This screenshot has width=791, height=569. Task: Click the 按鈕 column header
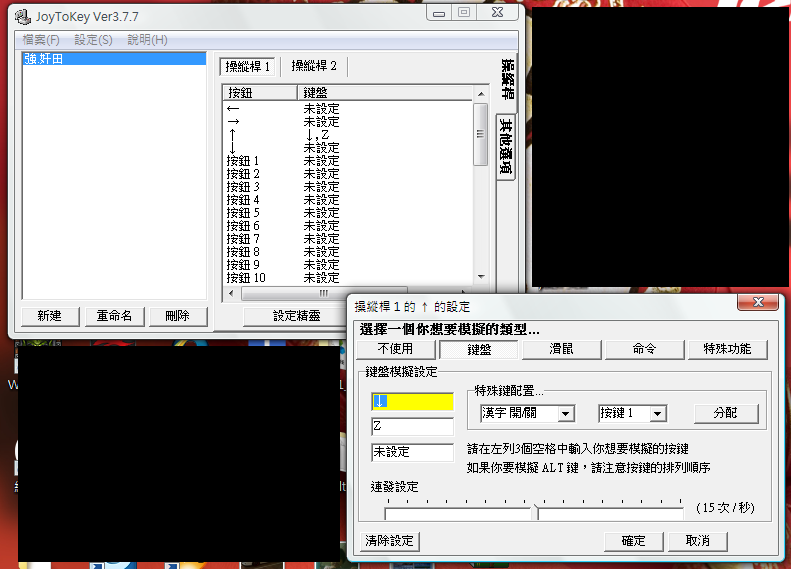(x=260, y=93)
